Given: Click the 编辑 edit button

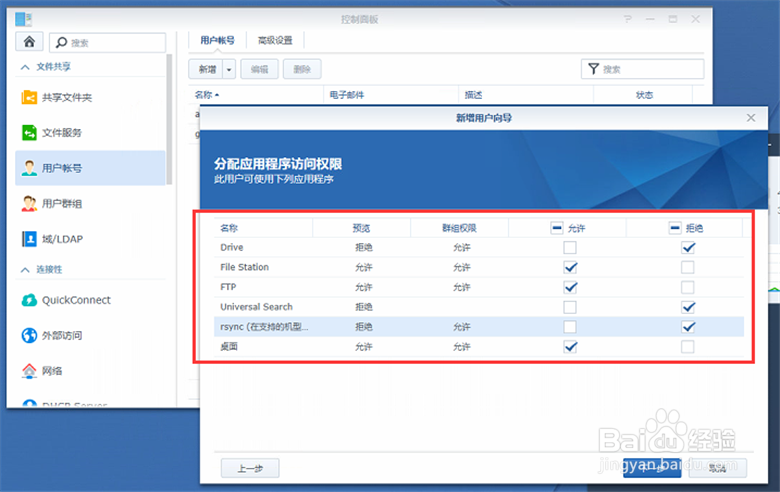Looking at the screenshot, I should tap(259, 69).
